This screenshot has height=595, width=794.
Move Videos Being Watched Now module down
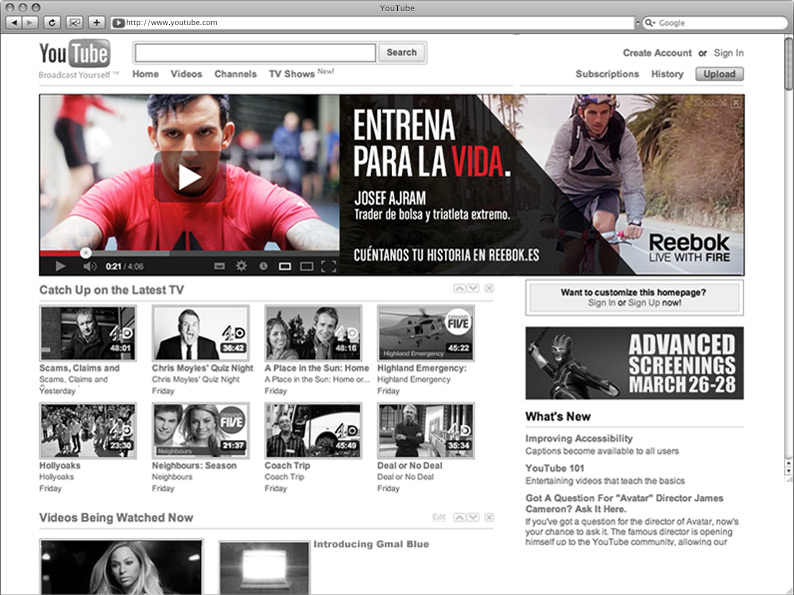473,517
